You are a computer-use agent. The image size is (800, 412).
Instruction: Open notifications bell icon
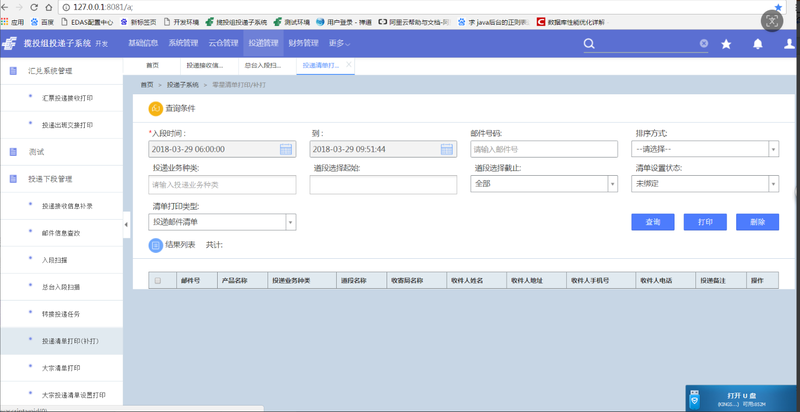758,44
